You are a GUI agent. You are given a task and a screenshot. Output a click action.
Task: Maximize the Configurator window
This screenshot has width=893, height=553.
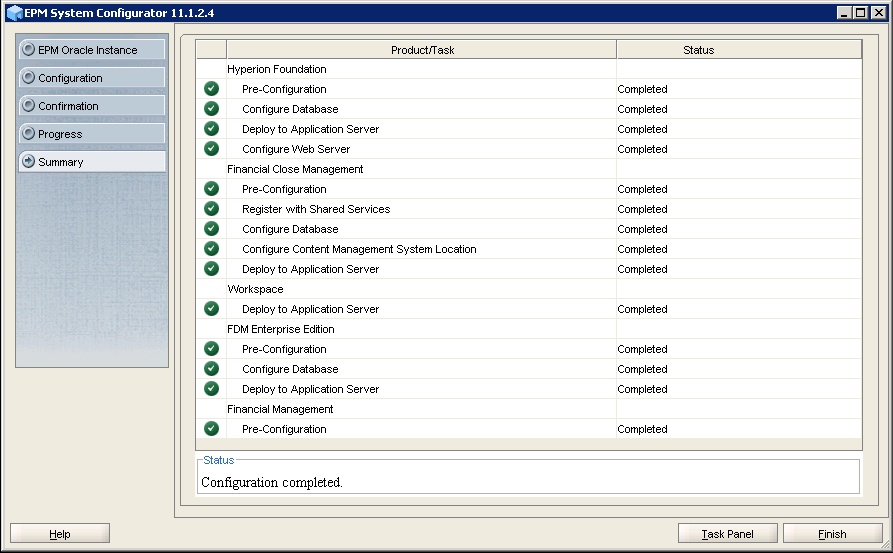point(861,12)
